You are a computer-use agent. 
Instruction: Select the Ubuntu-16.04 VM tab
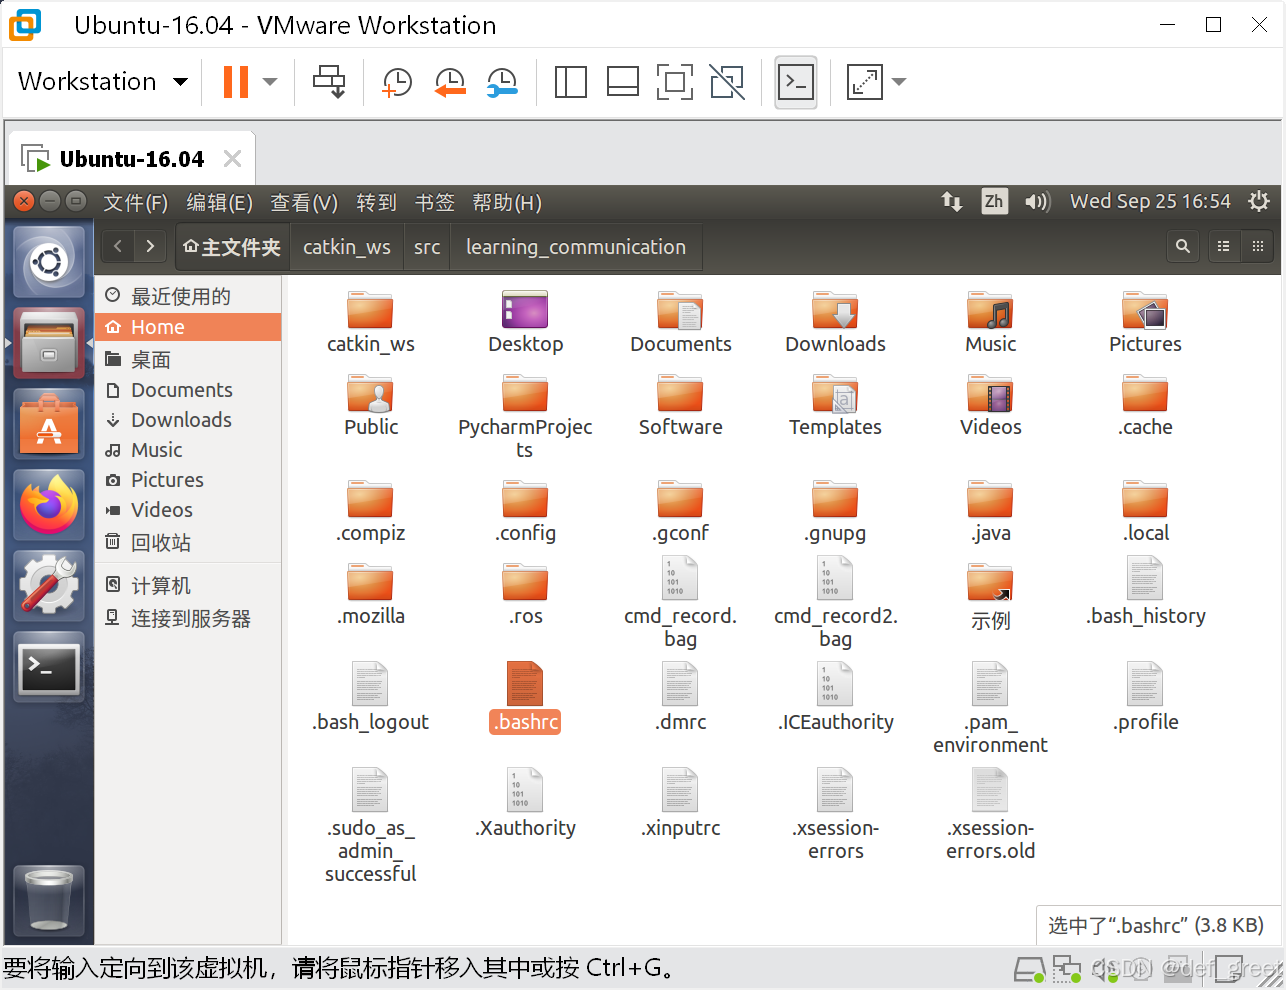tap(131, 159)
